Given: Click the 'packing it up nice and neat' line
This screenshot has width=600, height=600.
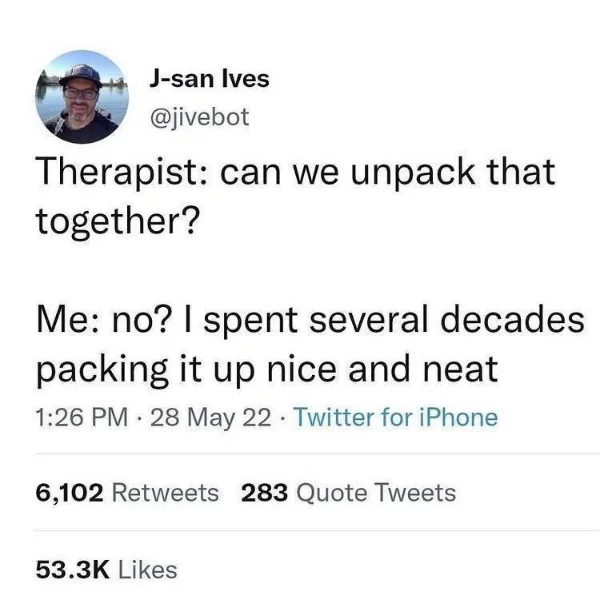Looking at the screenshot, I should pyautogui.click(x=267, y=370).
